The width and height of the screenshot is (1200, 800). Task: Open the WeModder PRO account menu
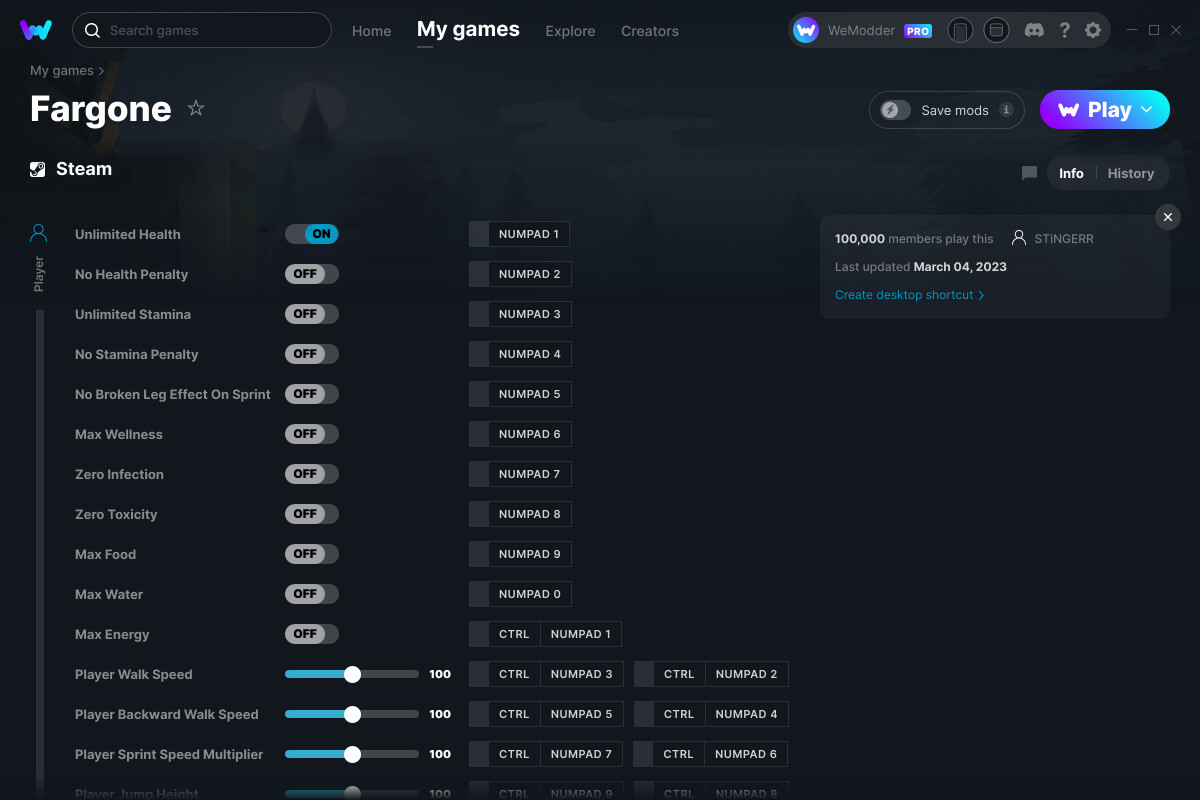tap(863, 31)
